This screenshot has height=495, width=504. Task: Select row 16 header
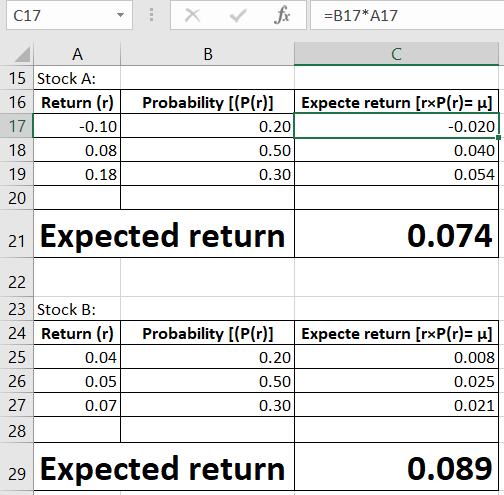tap(17, 102)
